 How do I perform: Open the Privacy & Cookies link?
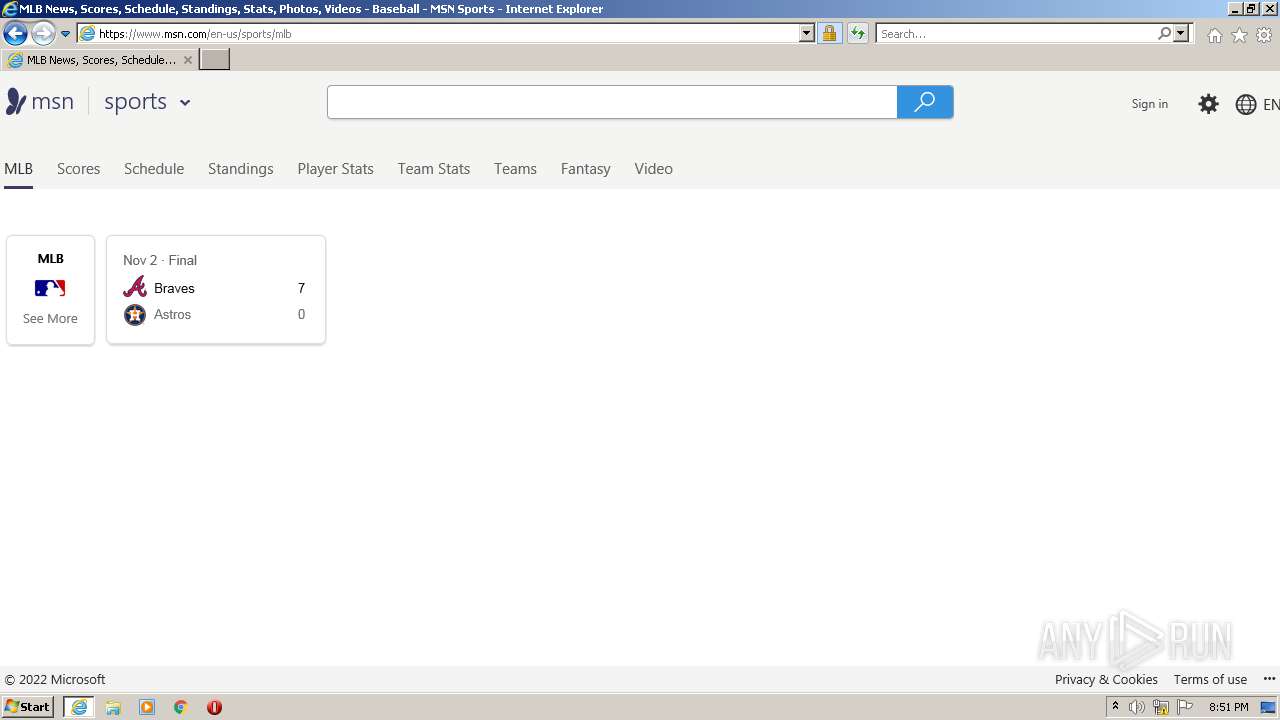[x=1106, y=679]
